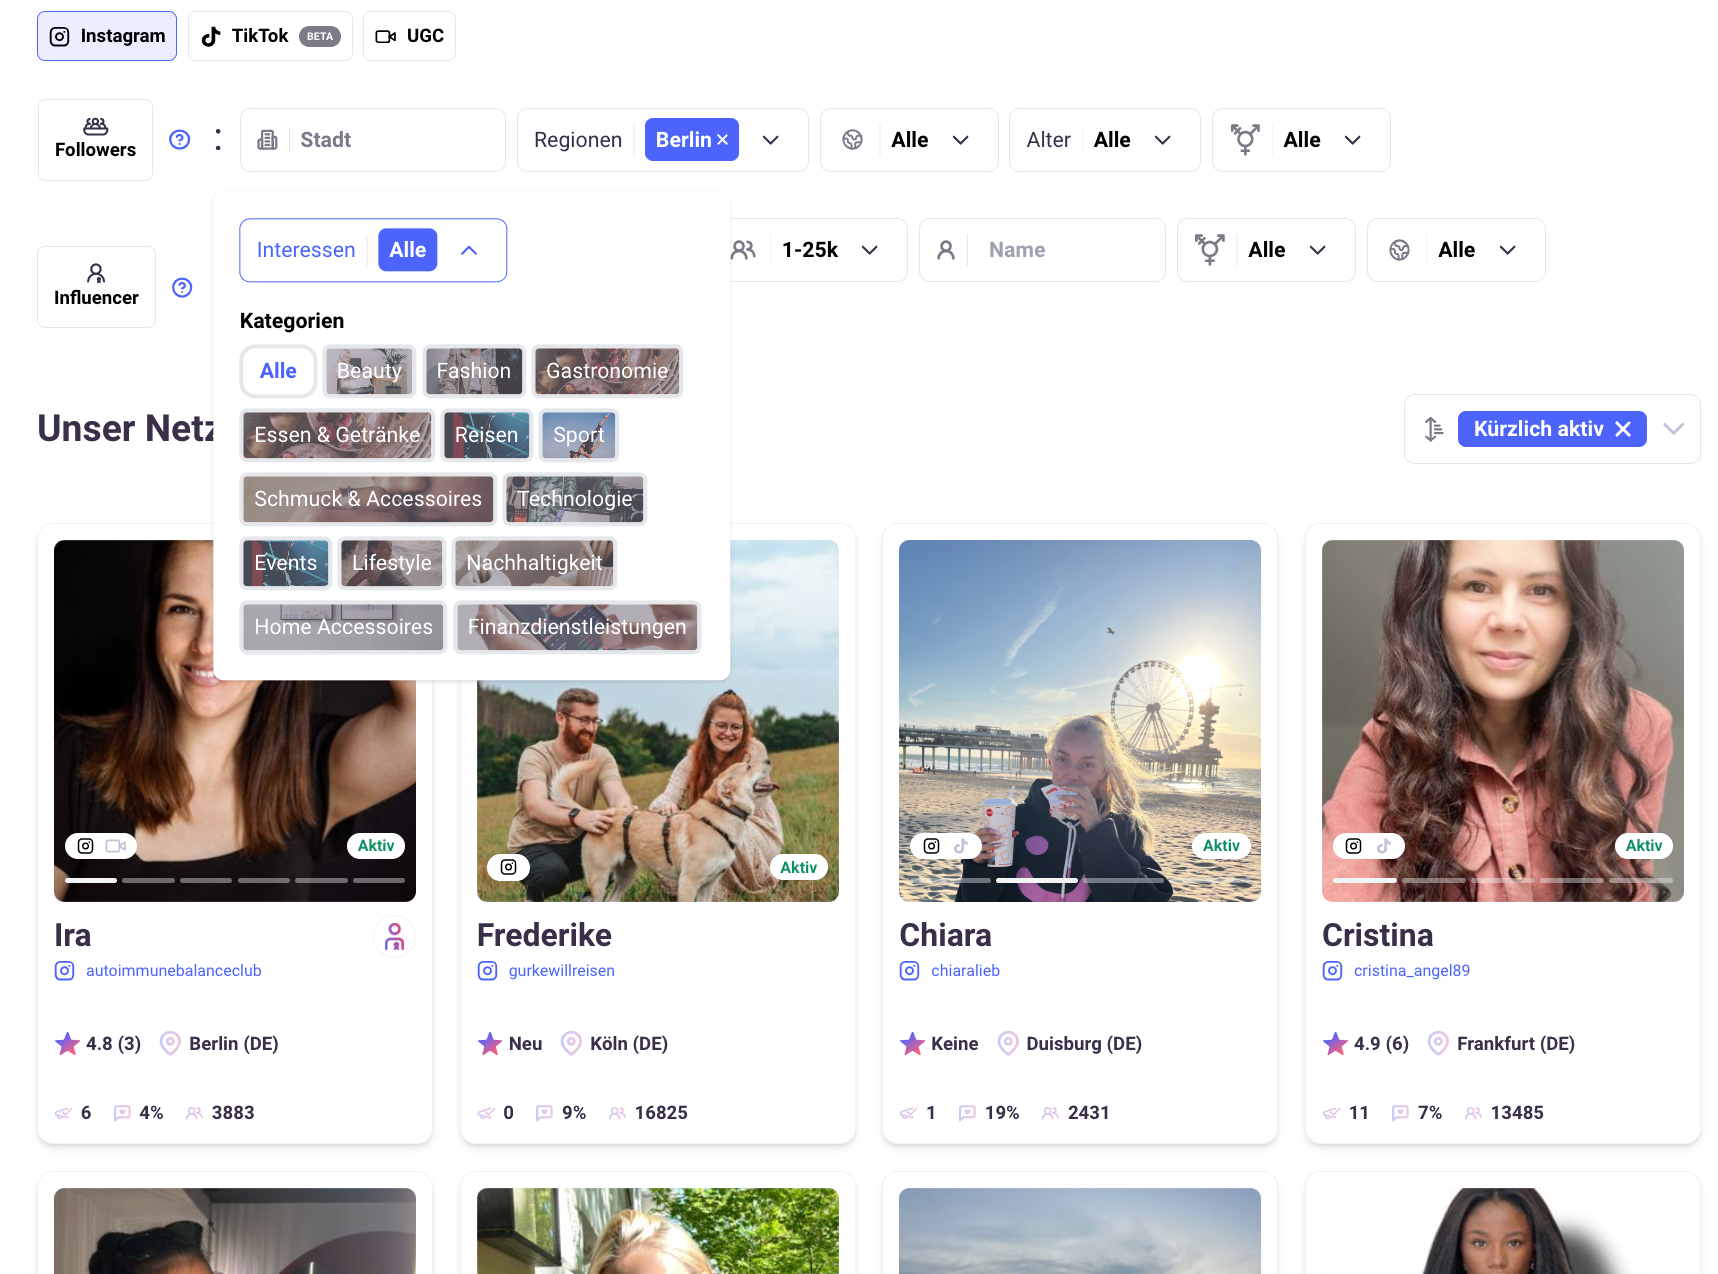Open autoimmunebalanceclub Instagram link
Screen dimensions: 1718x1274
point(174,971)
